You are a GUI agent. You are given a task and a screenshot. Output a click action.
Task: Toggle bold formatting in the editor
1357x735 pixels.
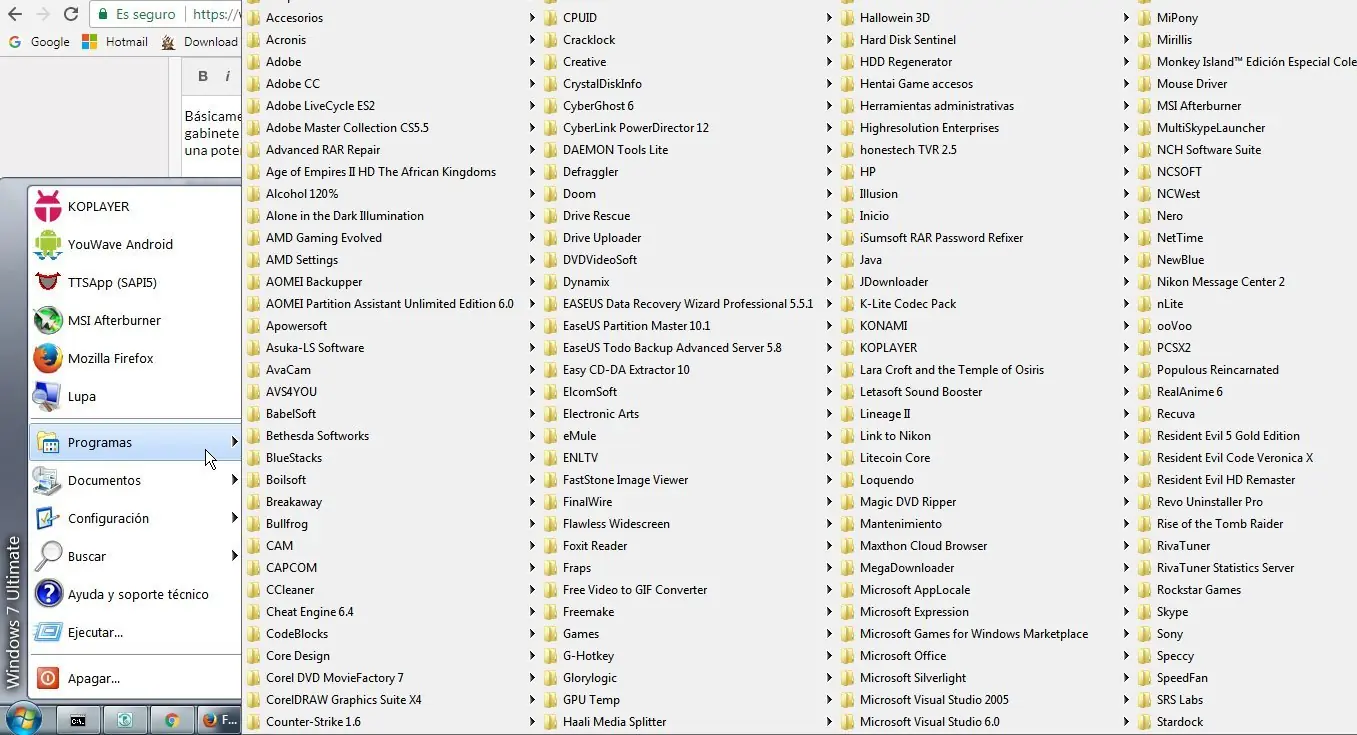point(203,76)
